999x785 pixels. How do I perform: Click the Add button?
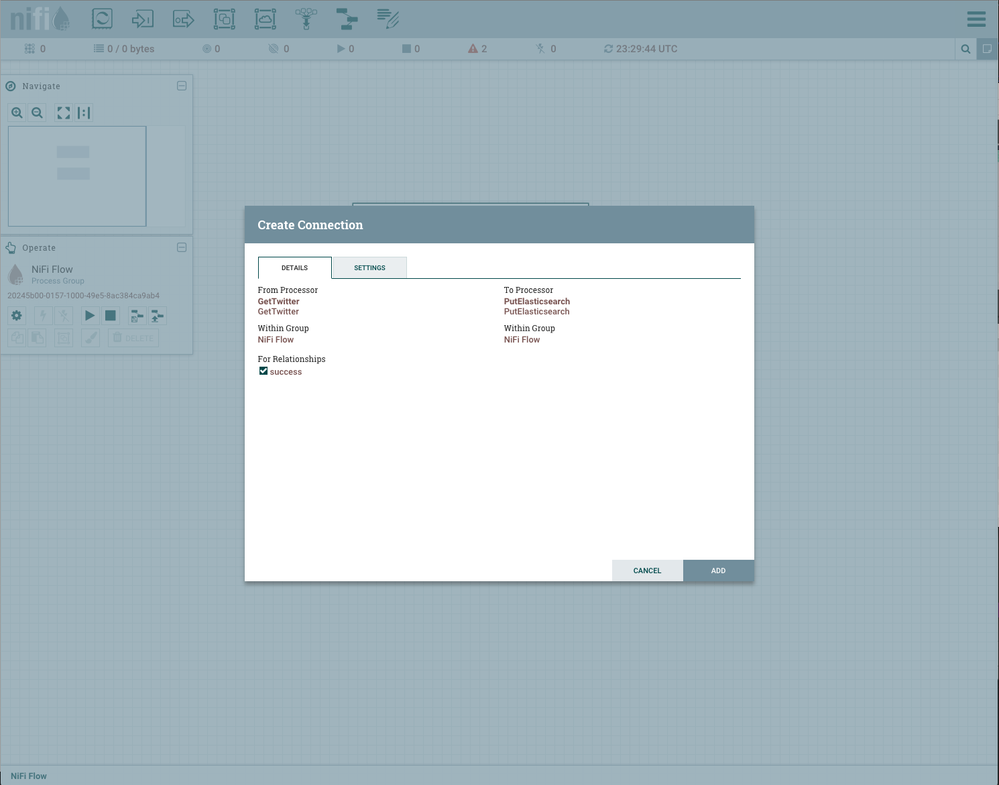pos(718,570)
